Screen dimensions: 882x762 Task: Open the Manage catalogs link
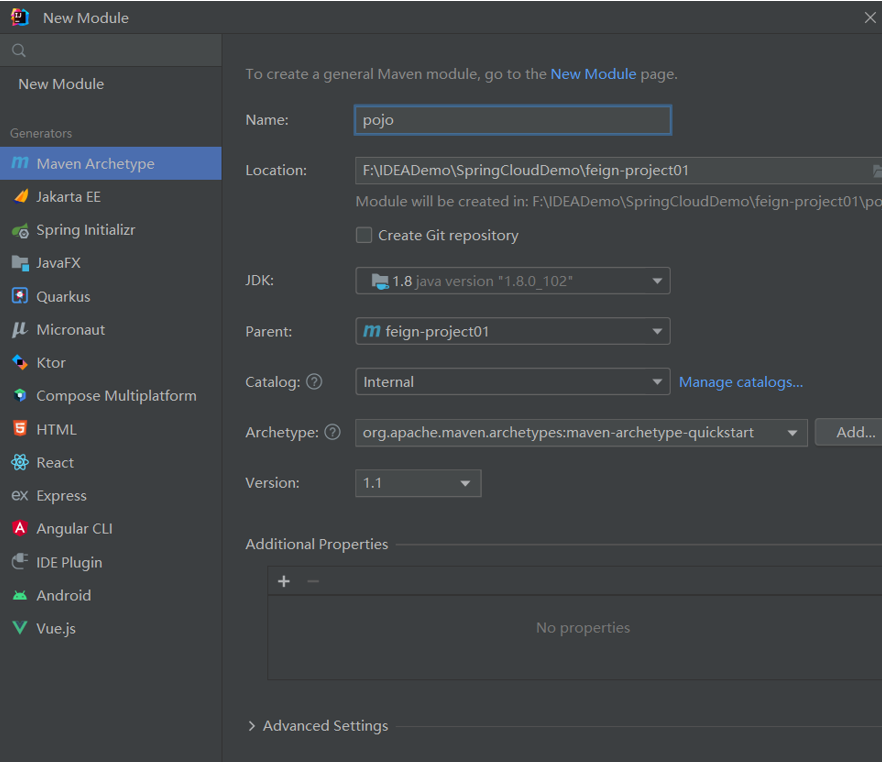coord(740,382)
